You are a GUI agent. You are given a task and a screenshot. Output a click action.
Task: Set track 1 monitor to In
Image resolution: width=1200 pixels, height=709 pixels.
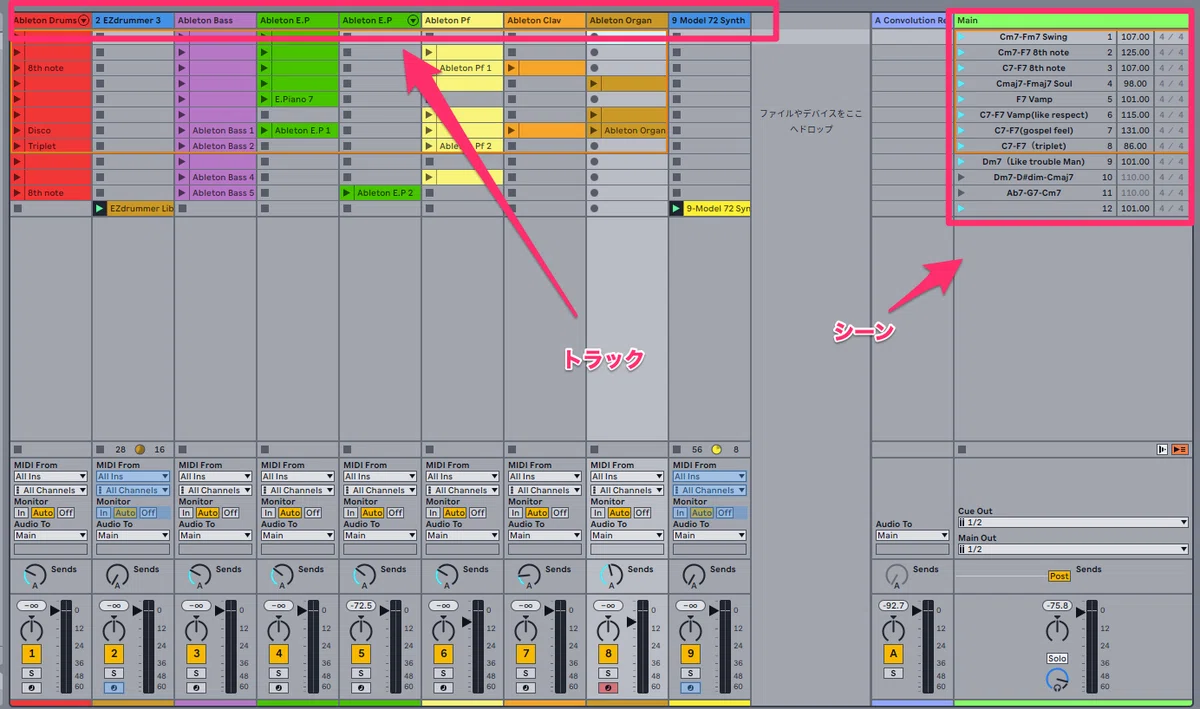point(20,513)
